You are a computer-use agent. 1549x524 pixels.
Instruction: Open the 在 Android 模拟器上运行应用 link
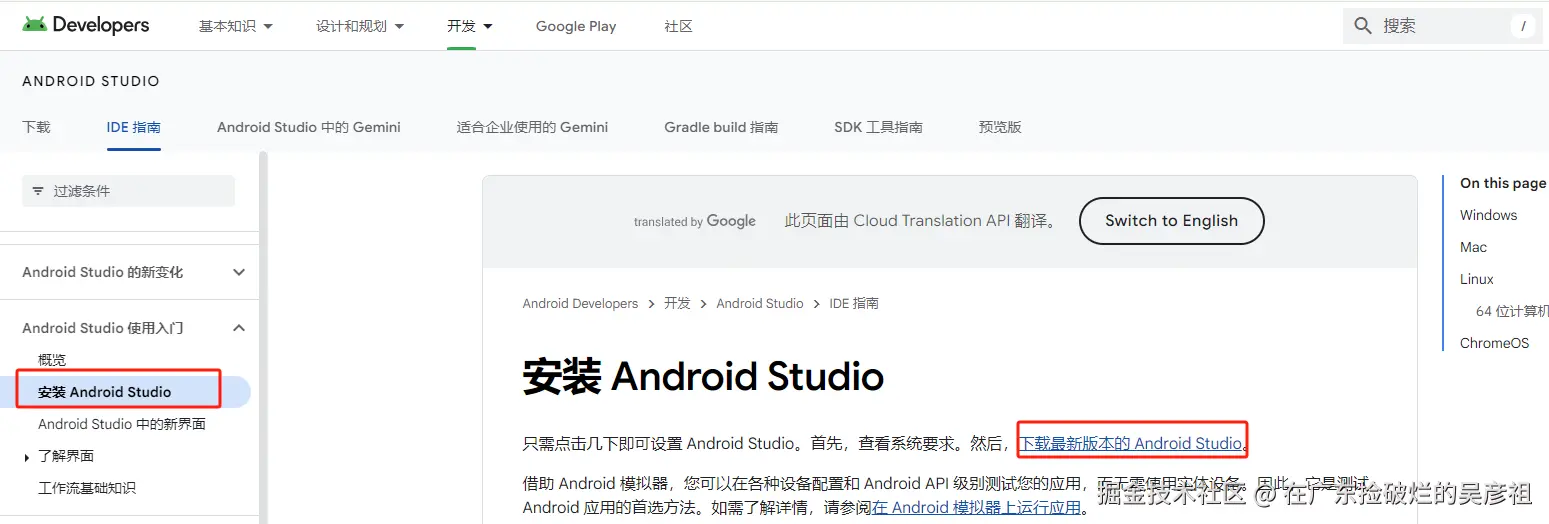[976, 507]
